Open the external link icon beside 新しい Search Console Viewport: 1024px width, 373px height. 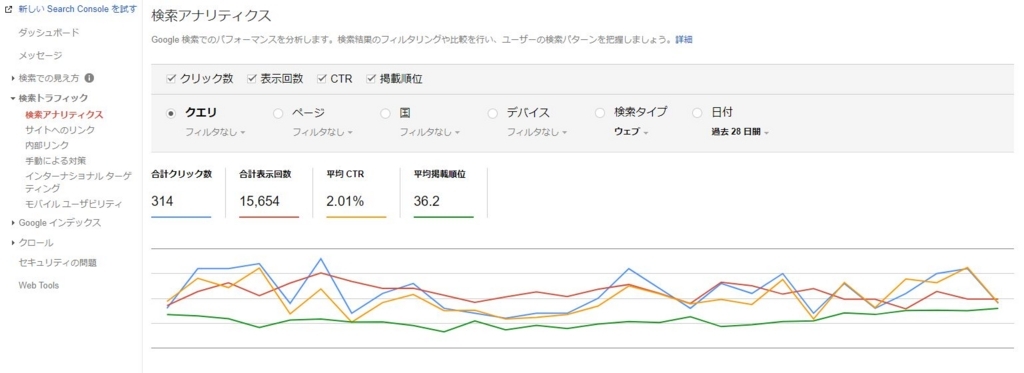pyautogui.click(x=9, y=10)
